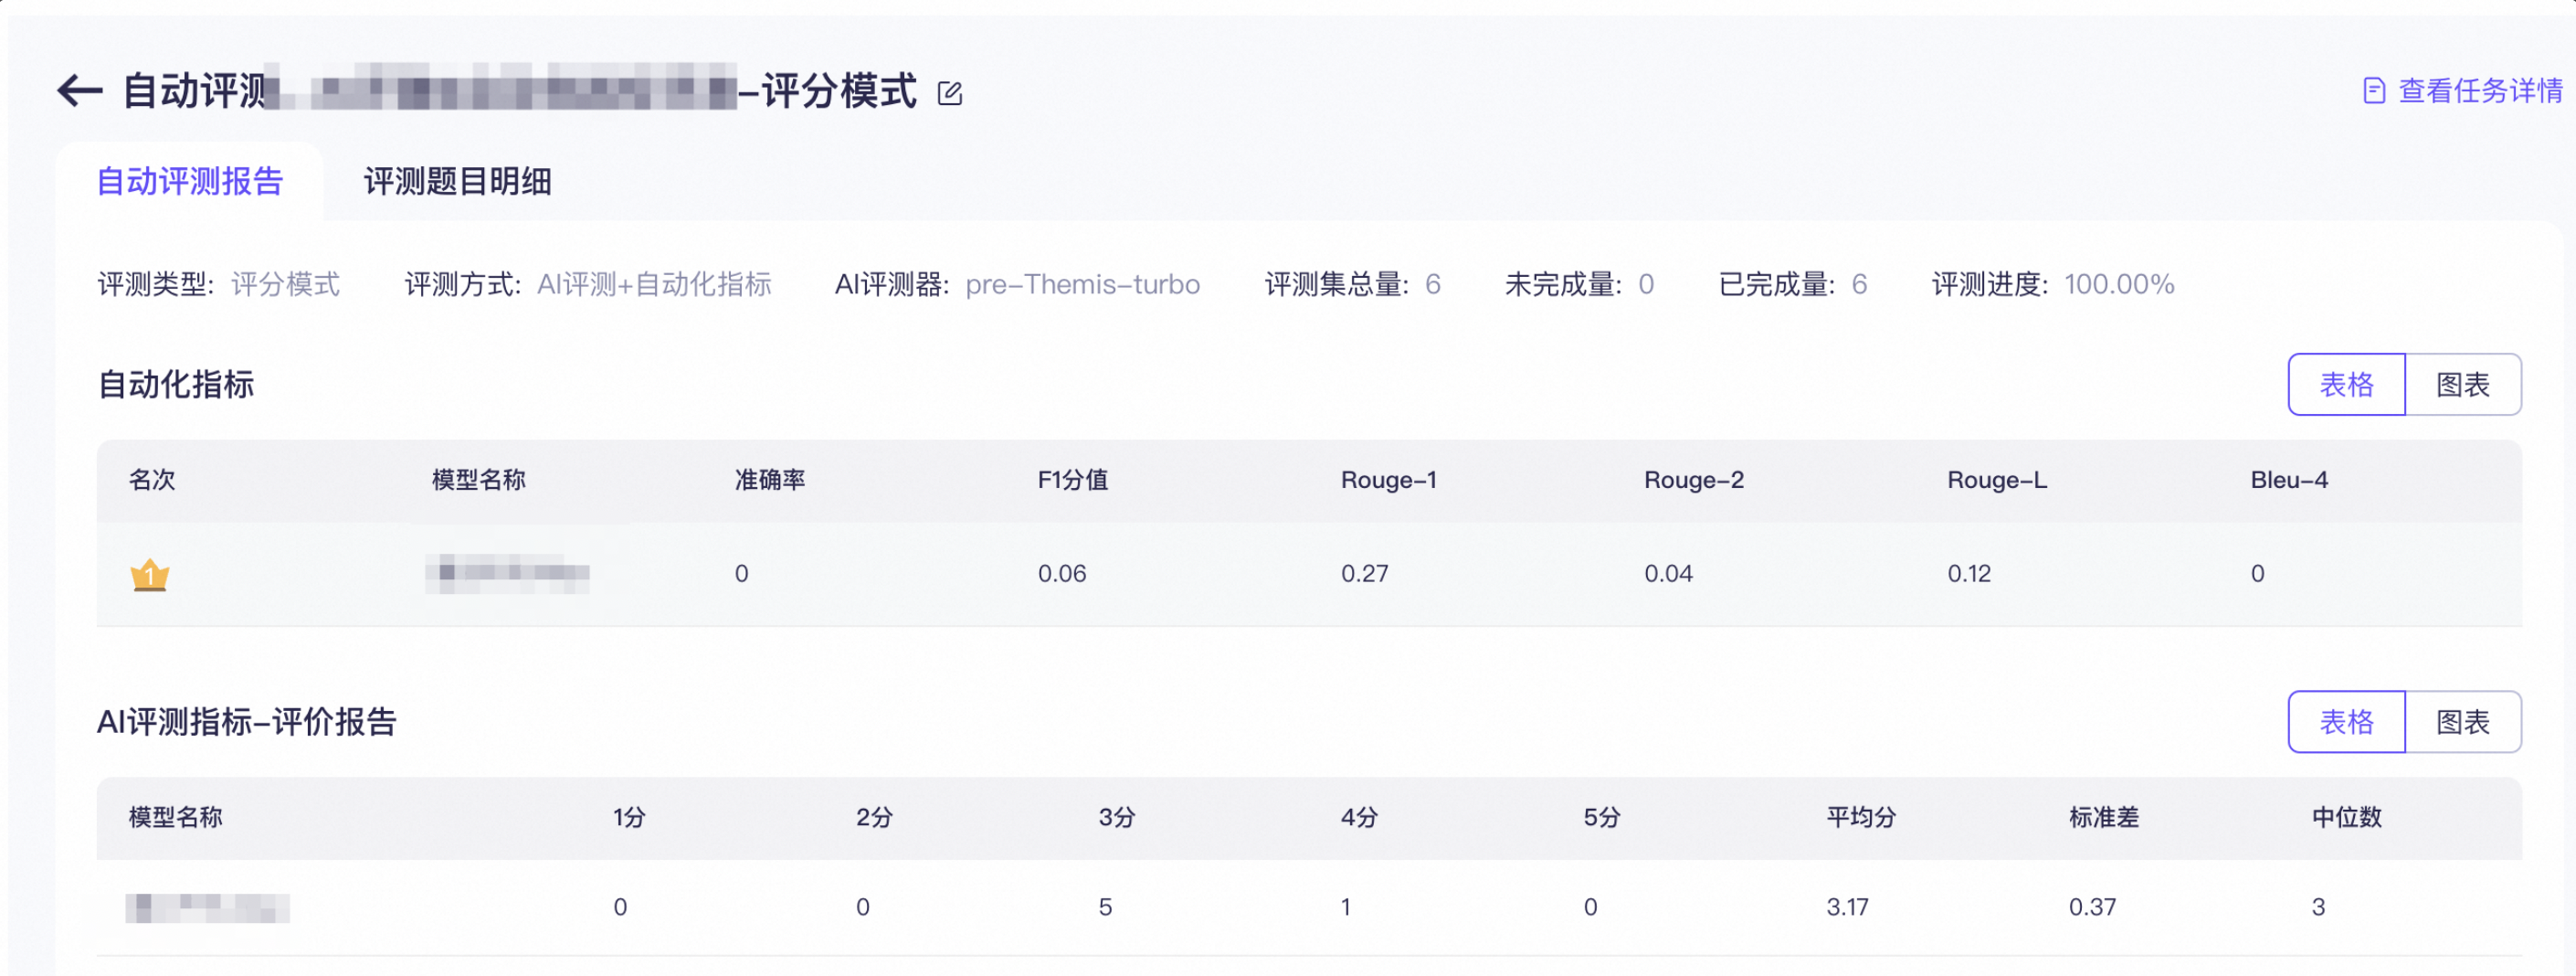
Task: Edit the task title via pencil icon
Action: click(x=950, y=93)
